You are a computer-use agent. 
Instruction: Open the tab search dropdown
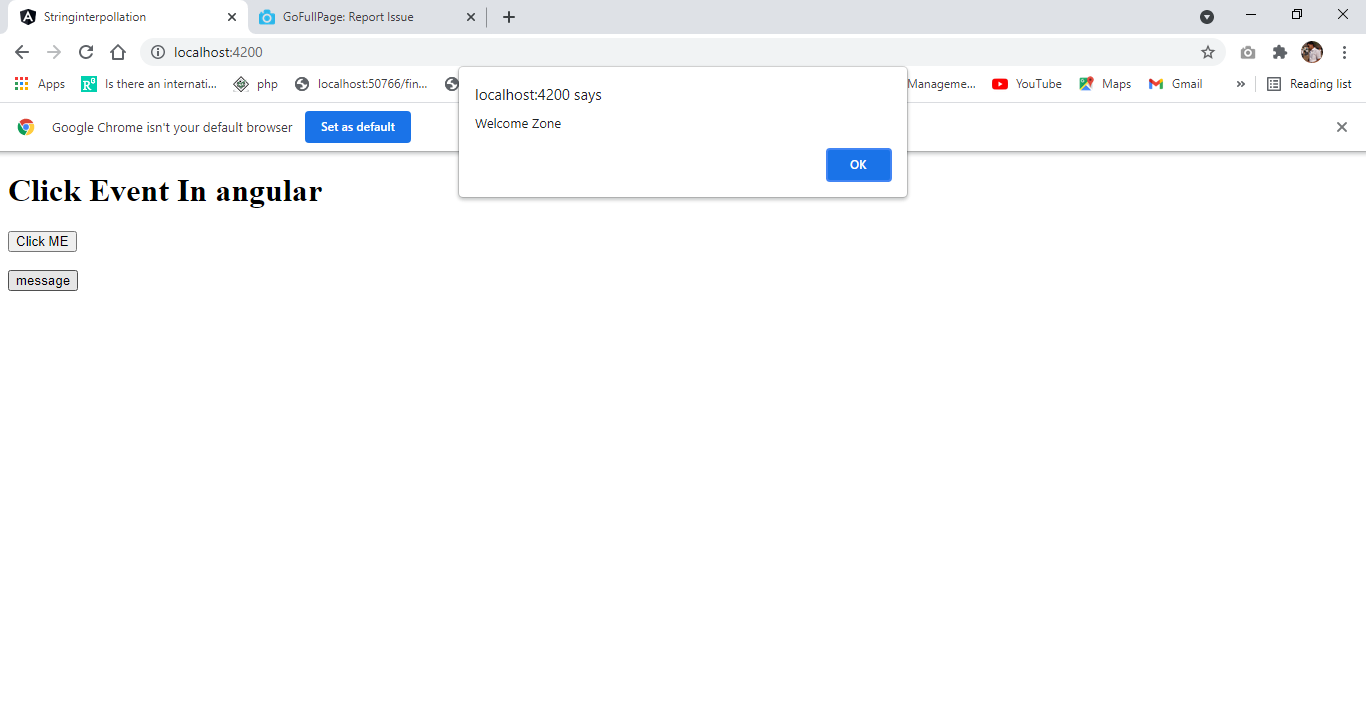1207,17
